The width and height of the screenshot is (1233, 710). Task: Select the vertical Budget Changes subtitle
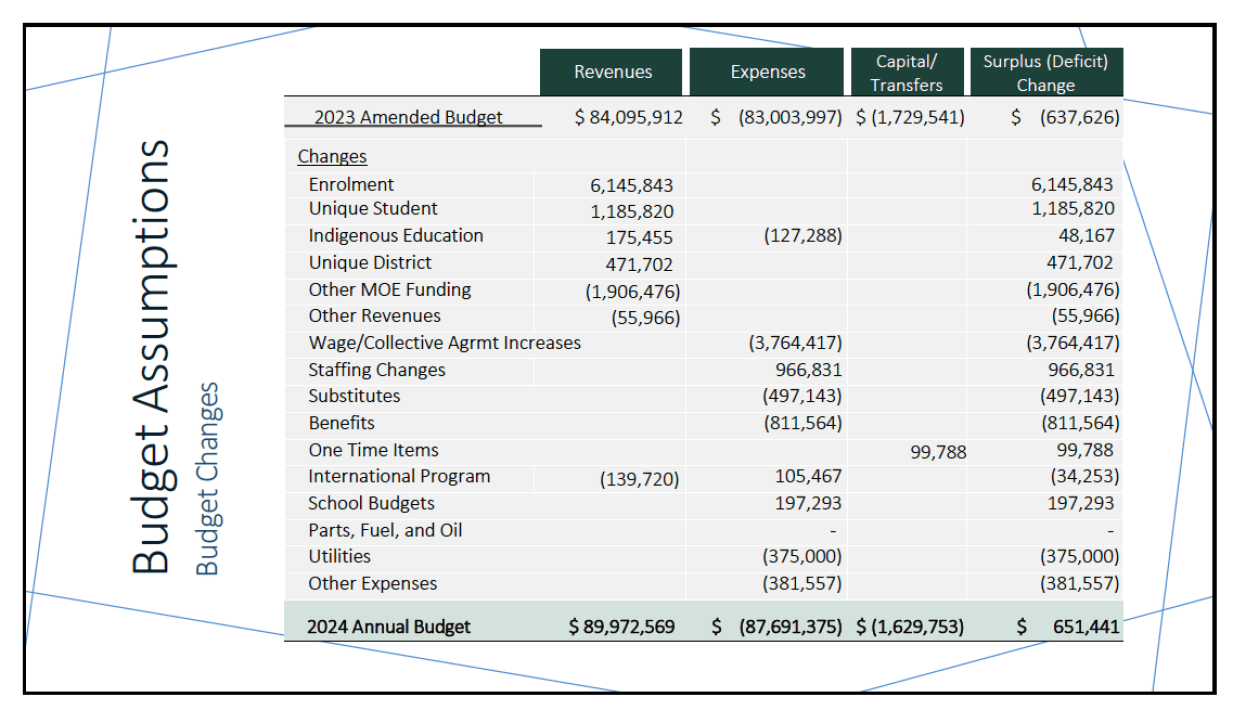(206, 478)
